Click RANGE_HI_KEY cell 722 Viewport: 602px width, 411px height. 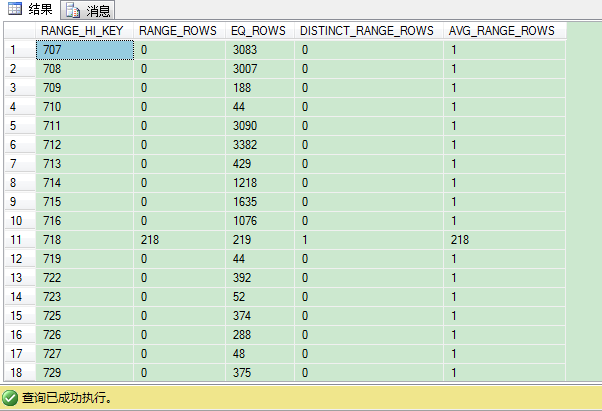pyautogui.click(x=84, y=277)
